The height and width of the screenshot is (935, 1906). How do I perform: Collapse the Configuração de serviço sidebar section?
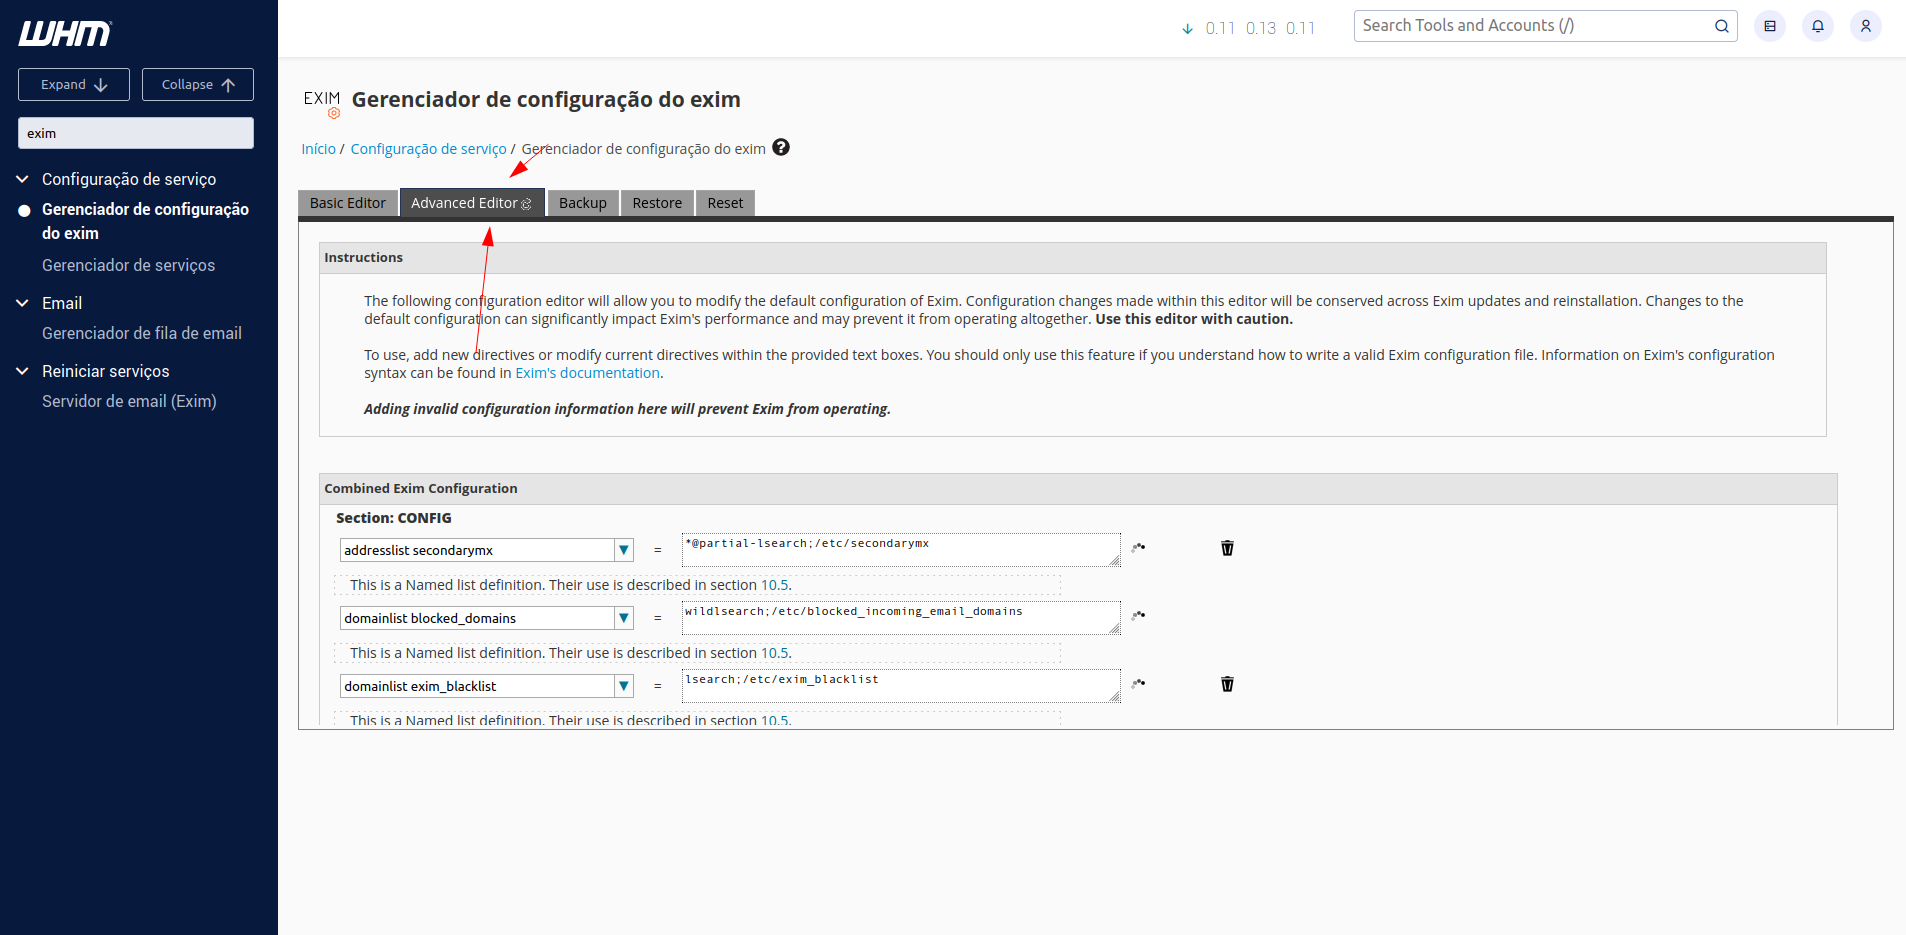click(x=23, y=179)
